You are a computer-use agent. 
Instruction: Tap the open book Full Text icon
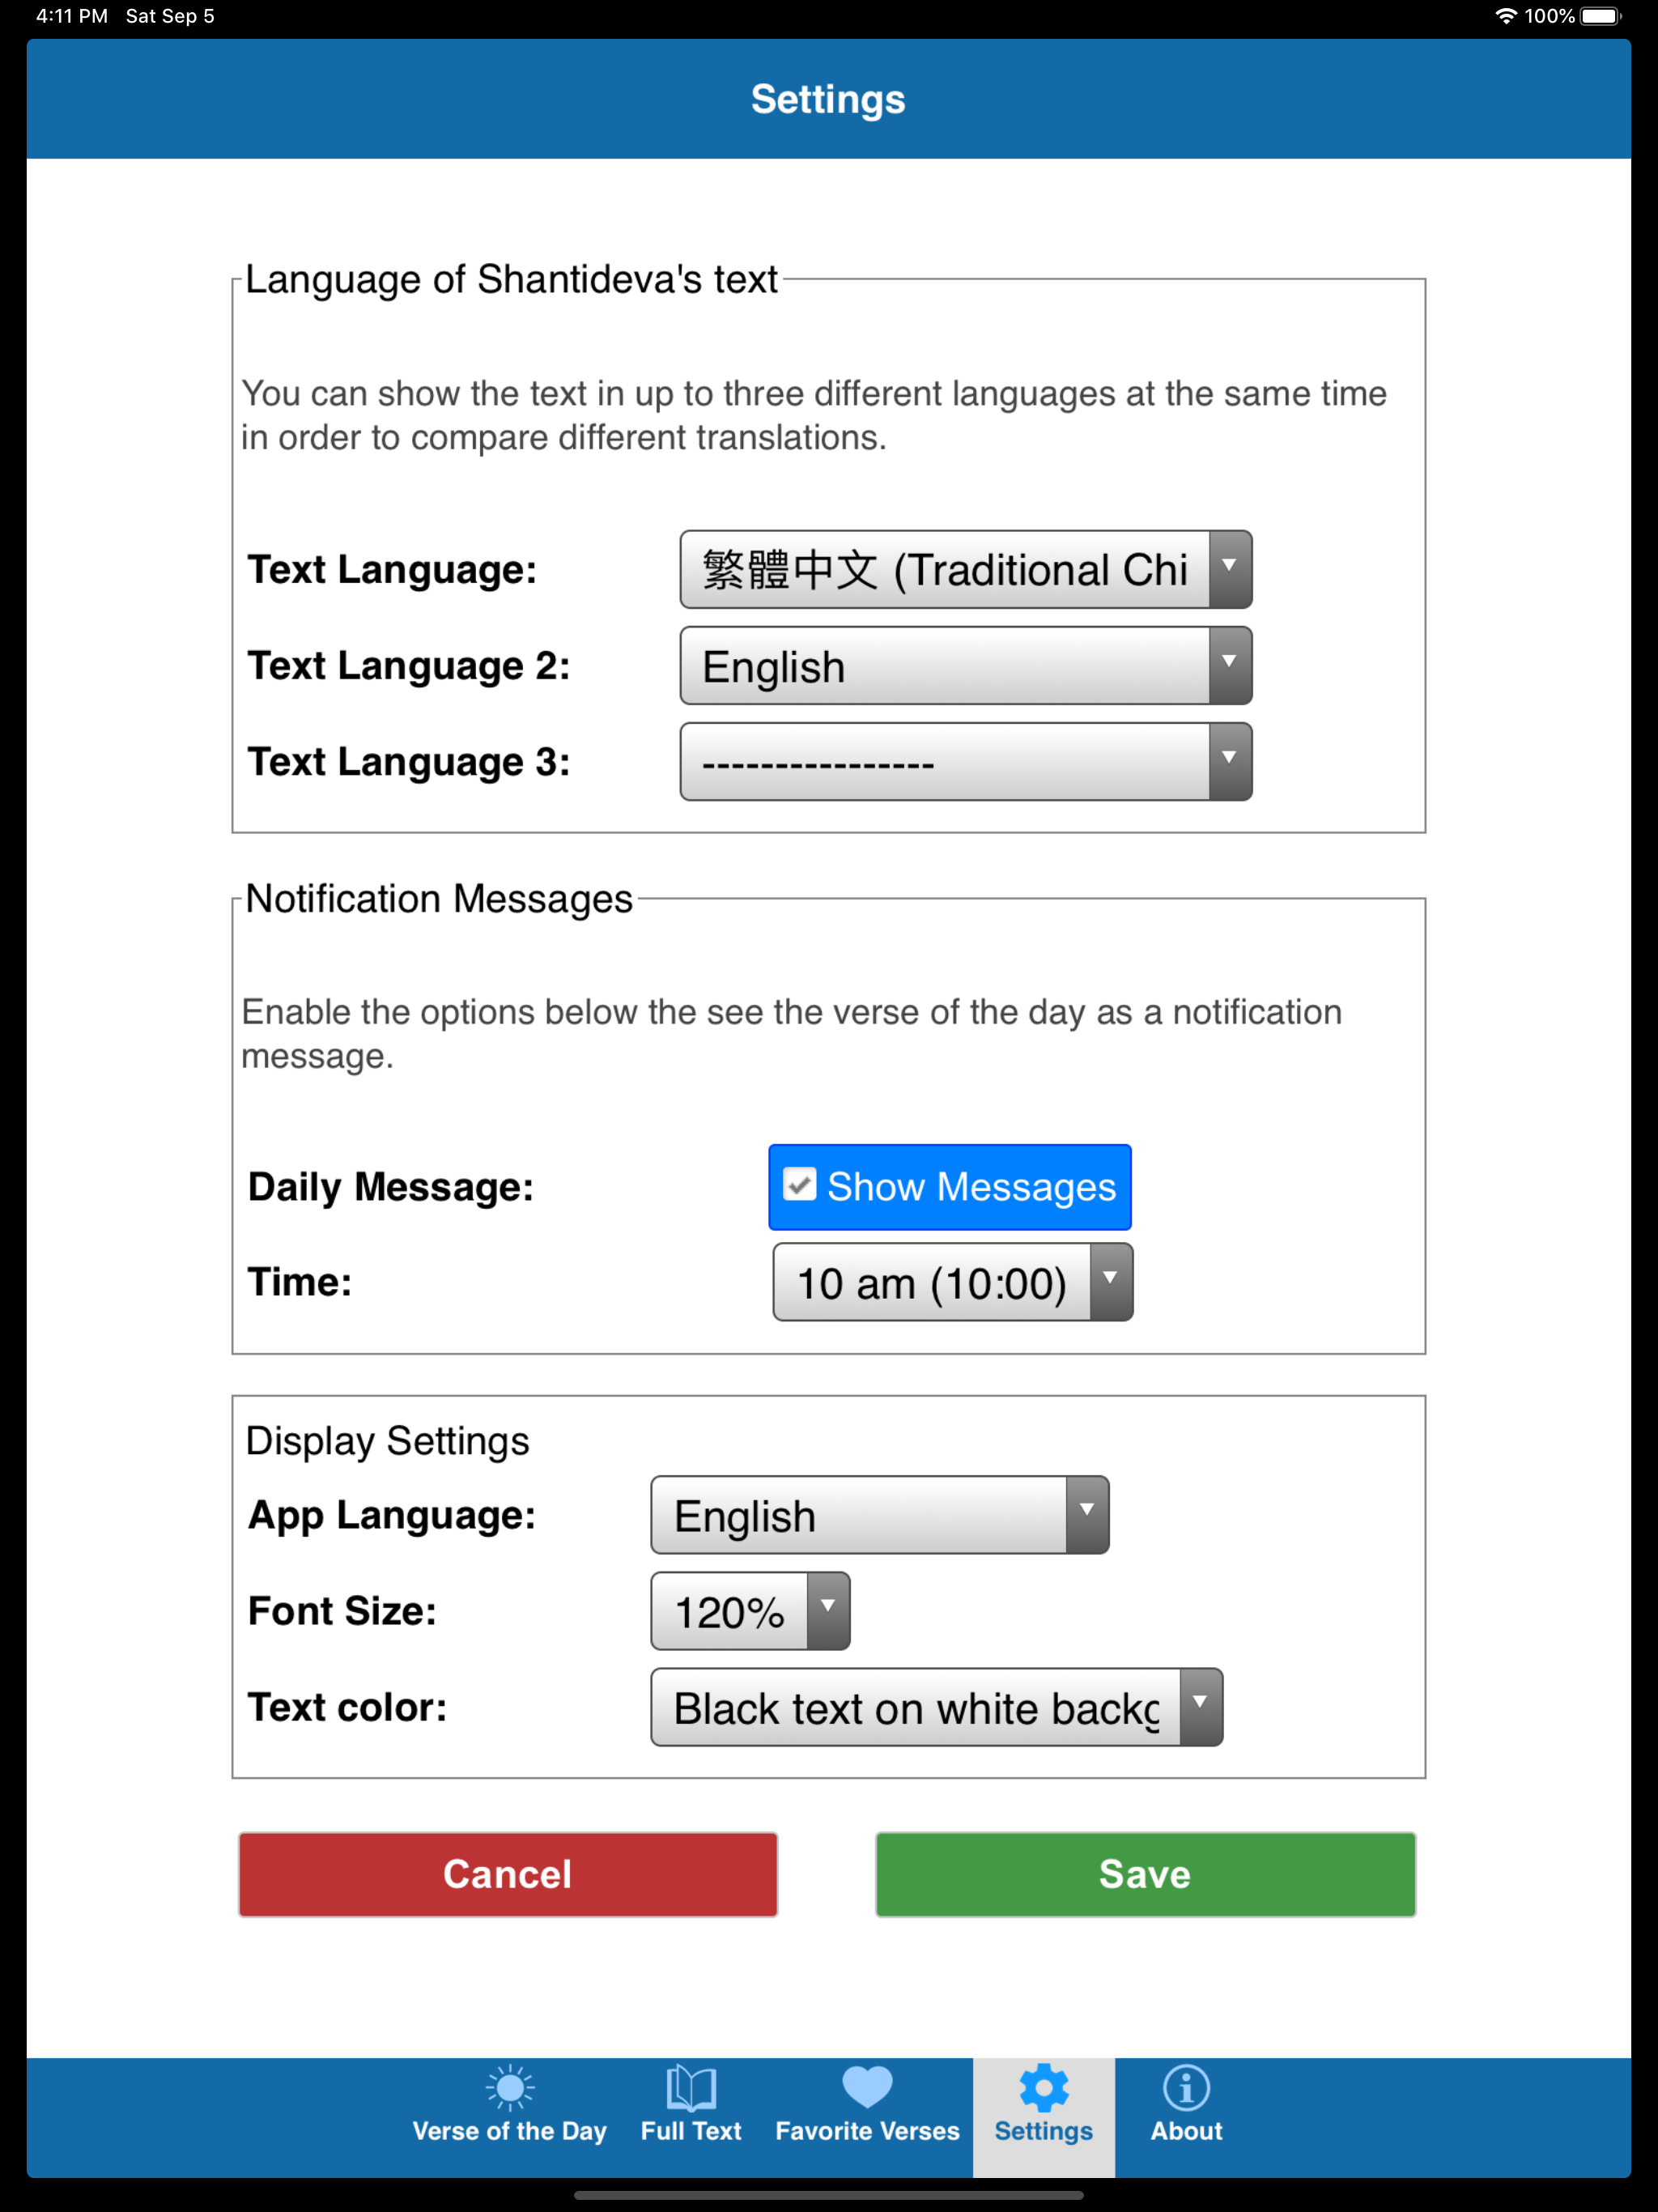691,2087
